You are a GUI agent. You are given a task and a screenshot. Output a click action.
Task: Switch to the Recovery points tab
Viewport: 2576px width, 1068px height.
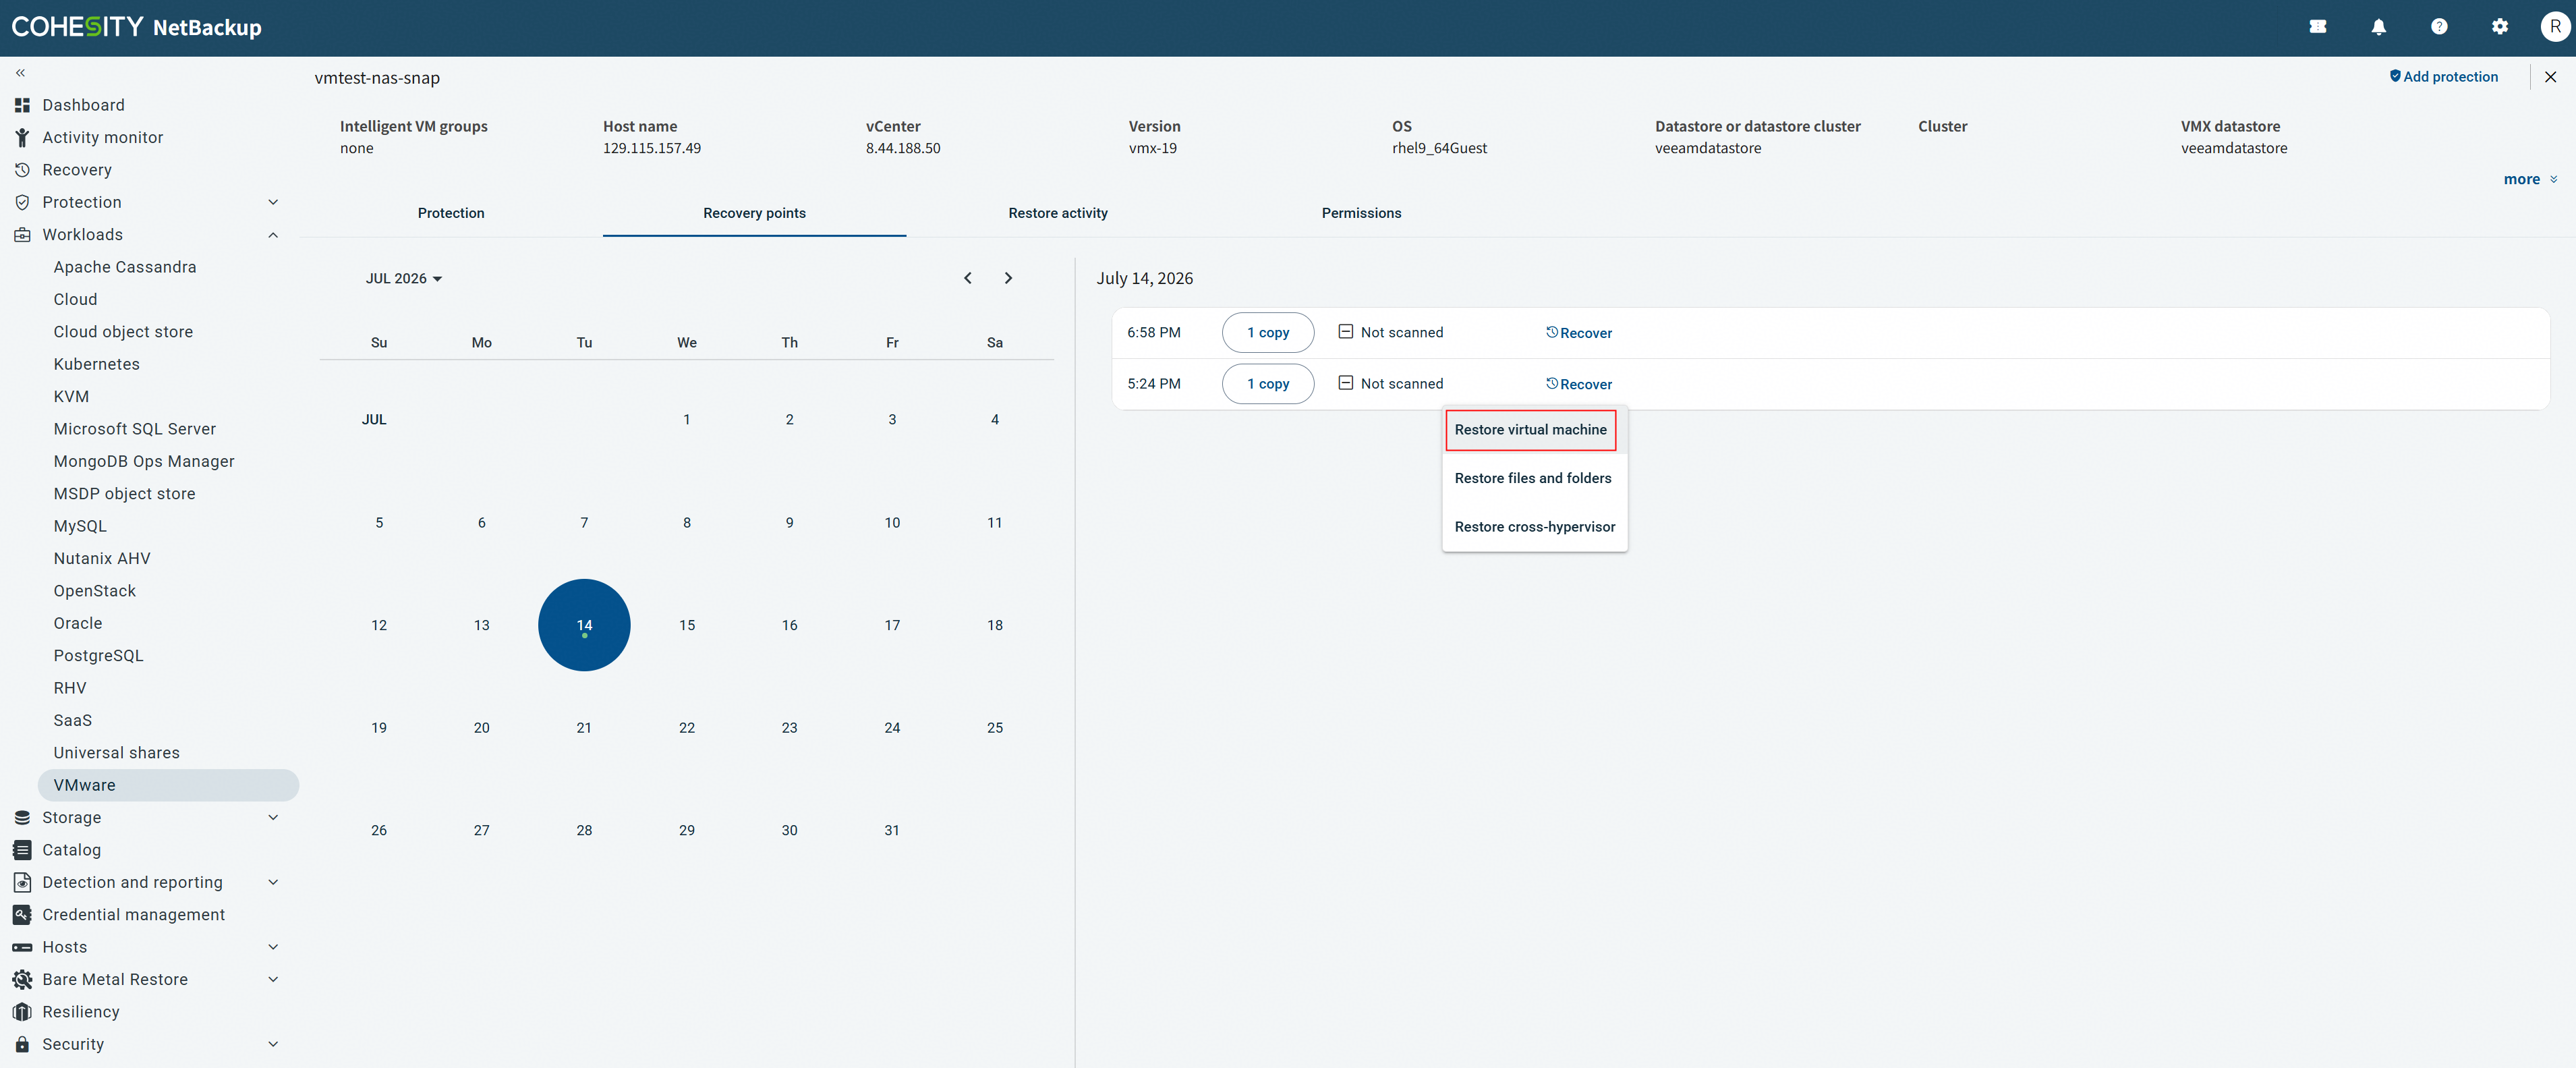(x=754, y=213)
